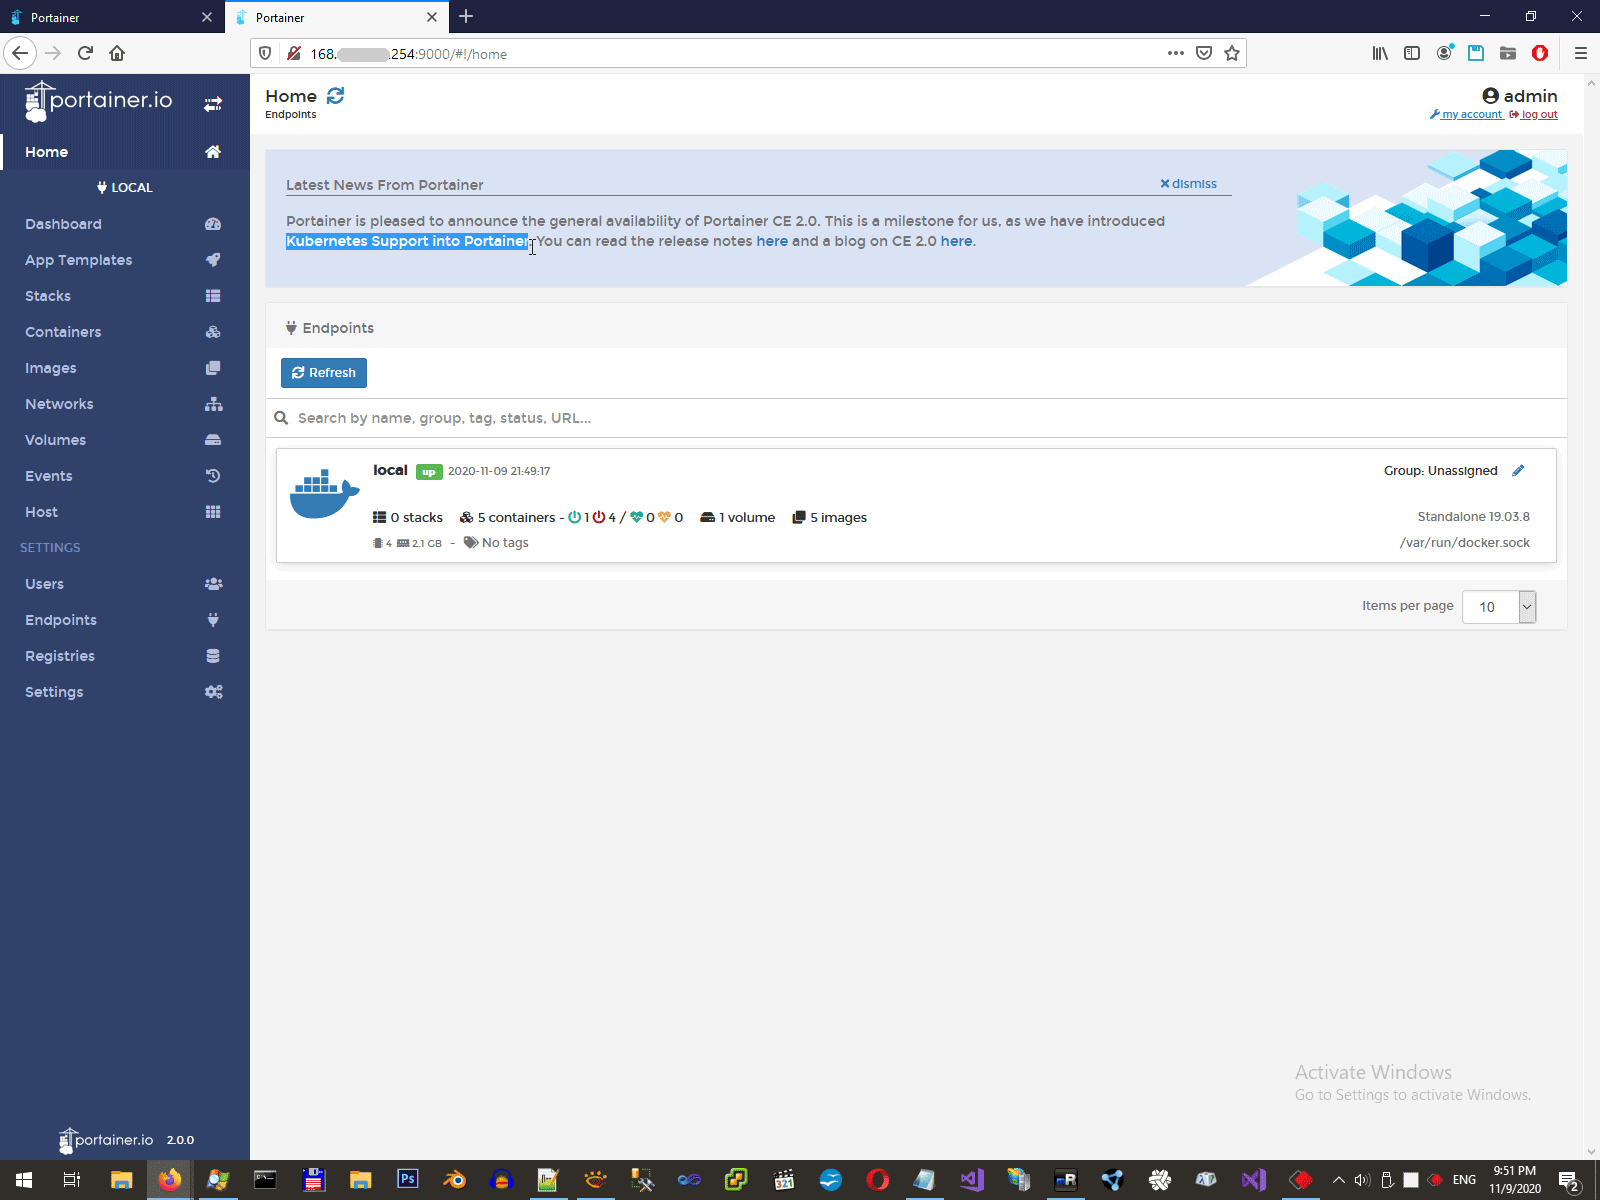Click the 'Standalone 19.03.8' version text

[1474, 517]
